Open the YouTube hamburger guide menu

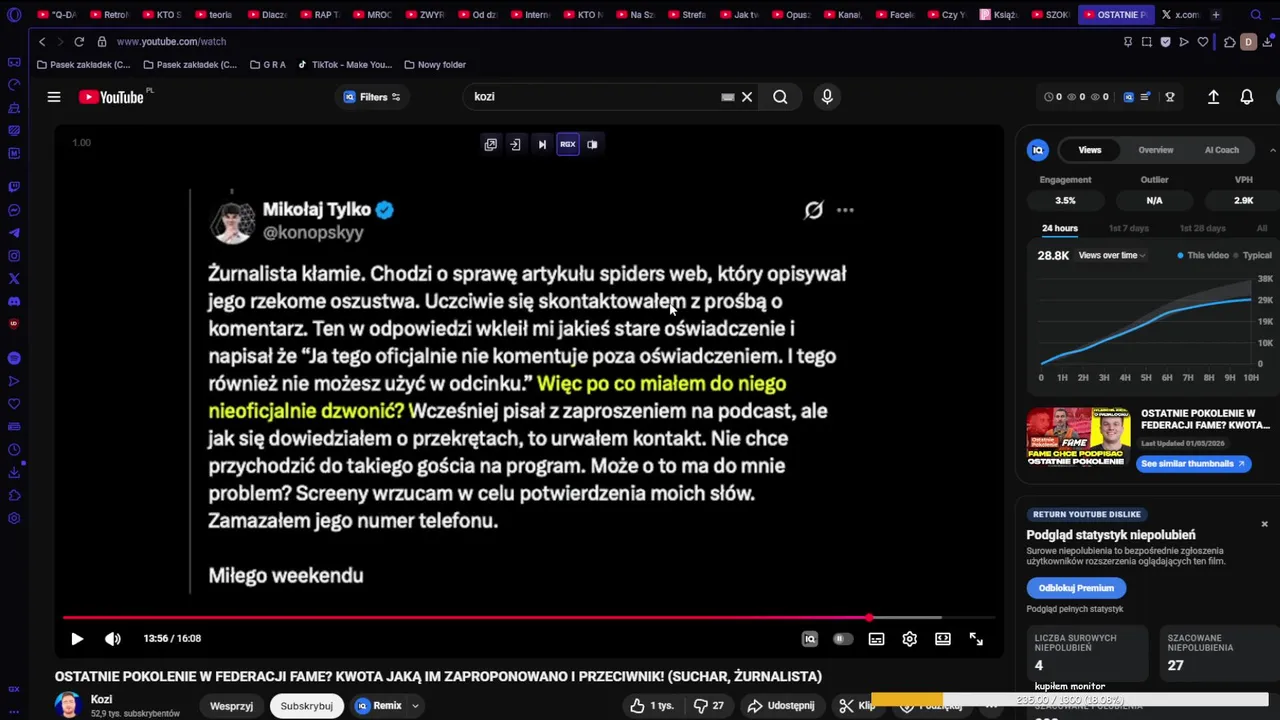(x=54, y=97)
